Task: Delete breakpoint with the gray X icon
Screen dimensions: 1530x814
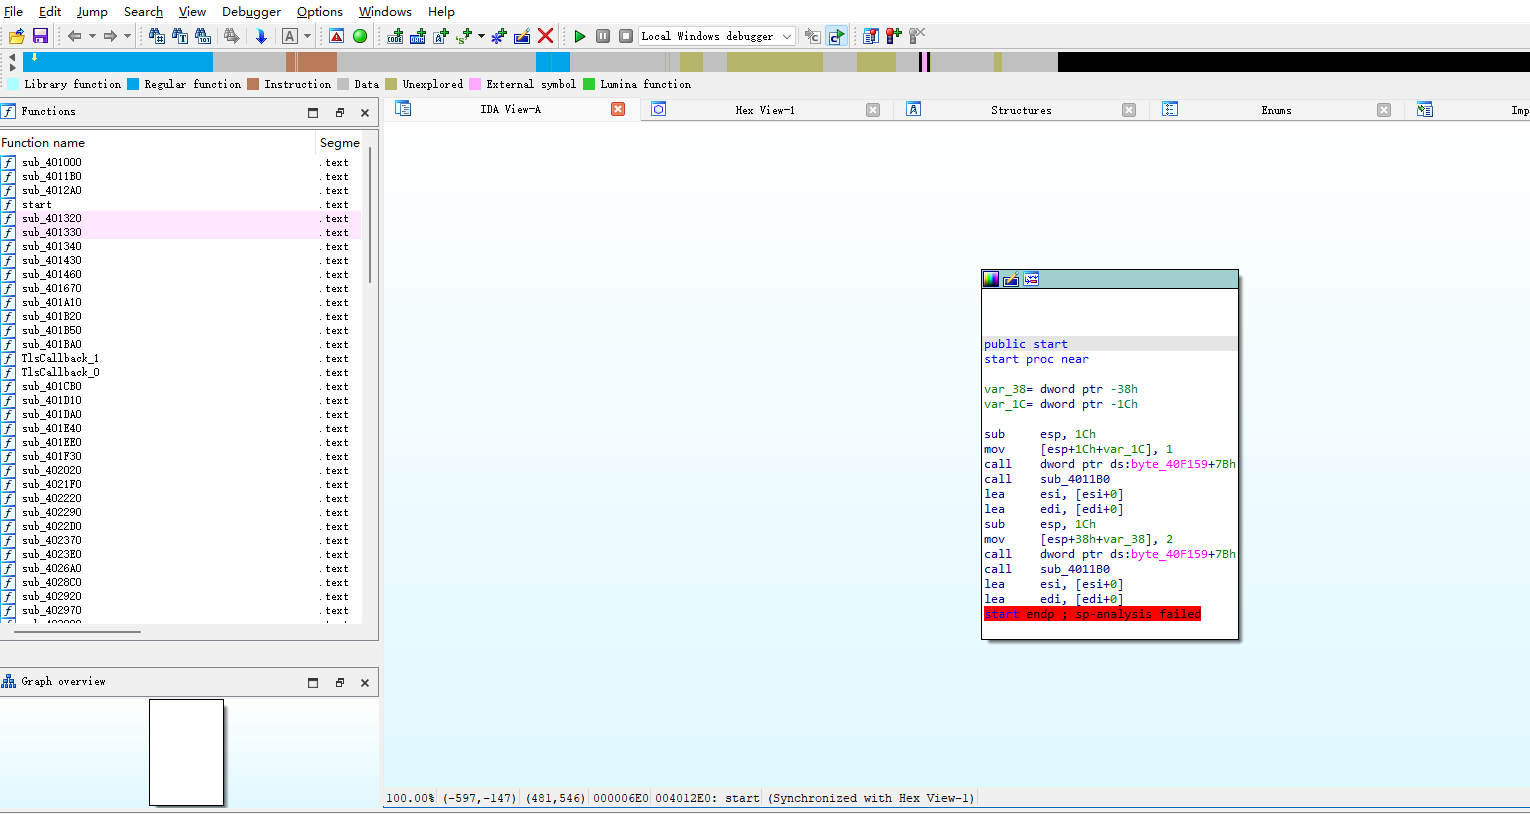Action: (917, 36)
